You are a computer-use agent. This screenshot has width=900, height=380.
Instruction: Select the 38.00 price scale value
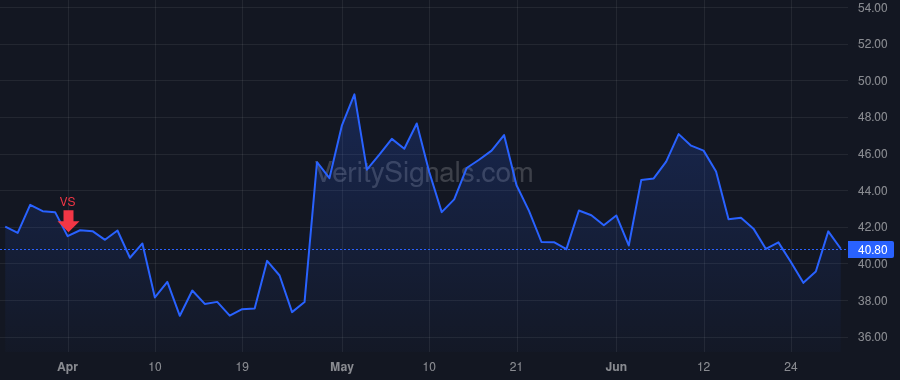tap(871, 301)
